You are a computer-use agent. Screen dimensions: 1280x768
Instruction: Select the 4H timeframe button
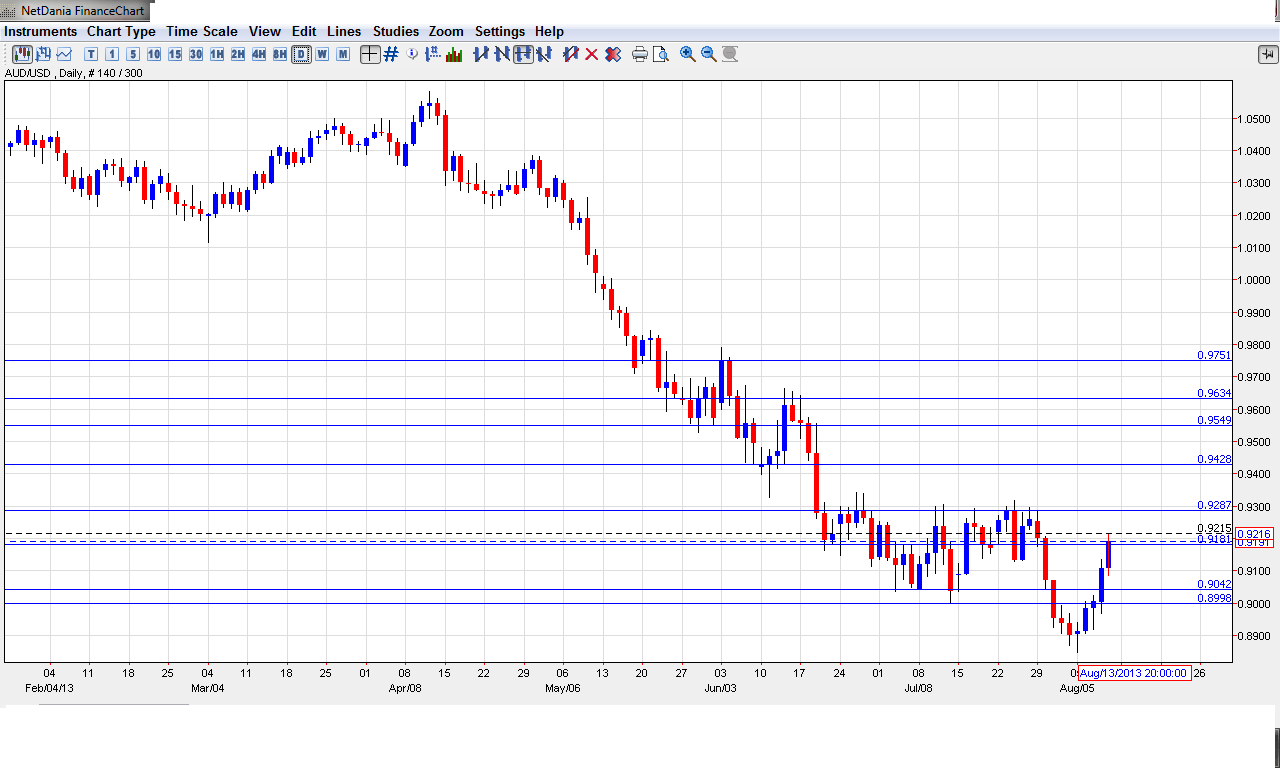coord(259,54)
